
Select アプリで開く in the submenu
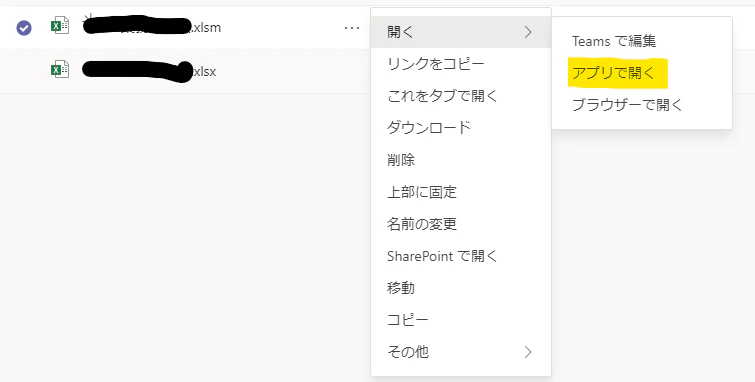[642, 73]
